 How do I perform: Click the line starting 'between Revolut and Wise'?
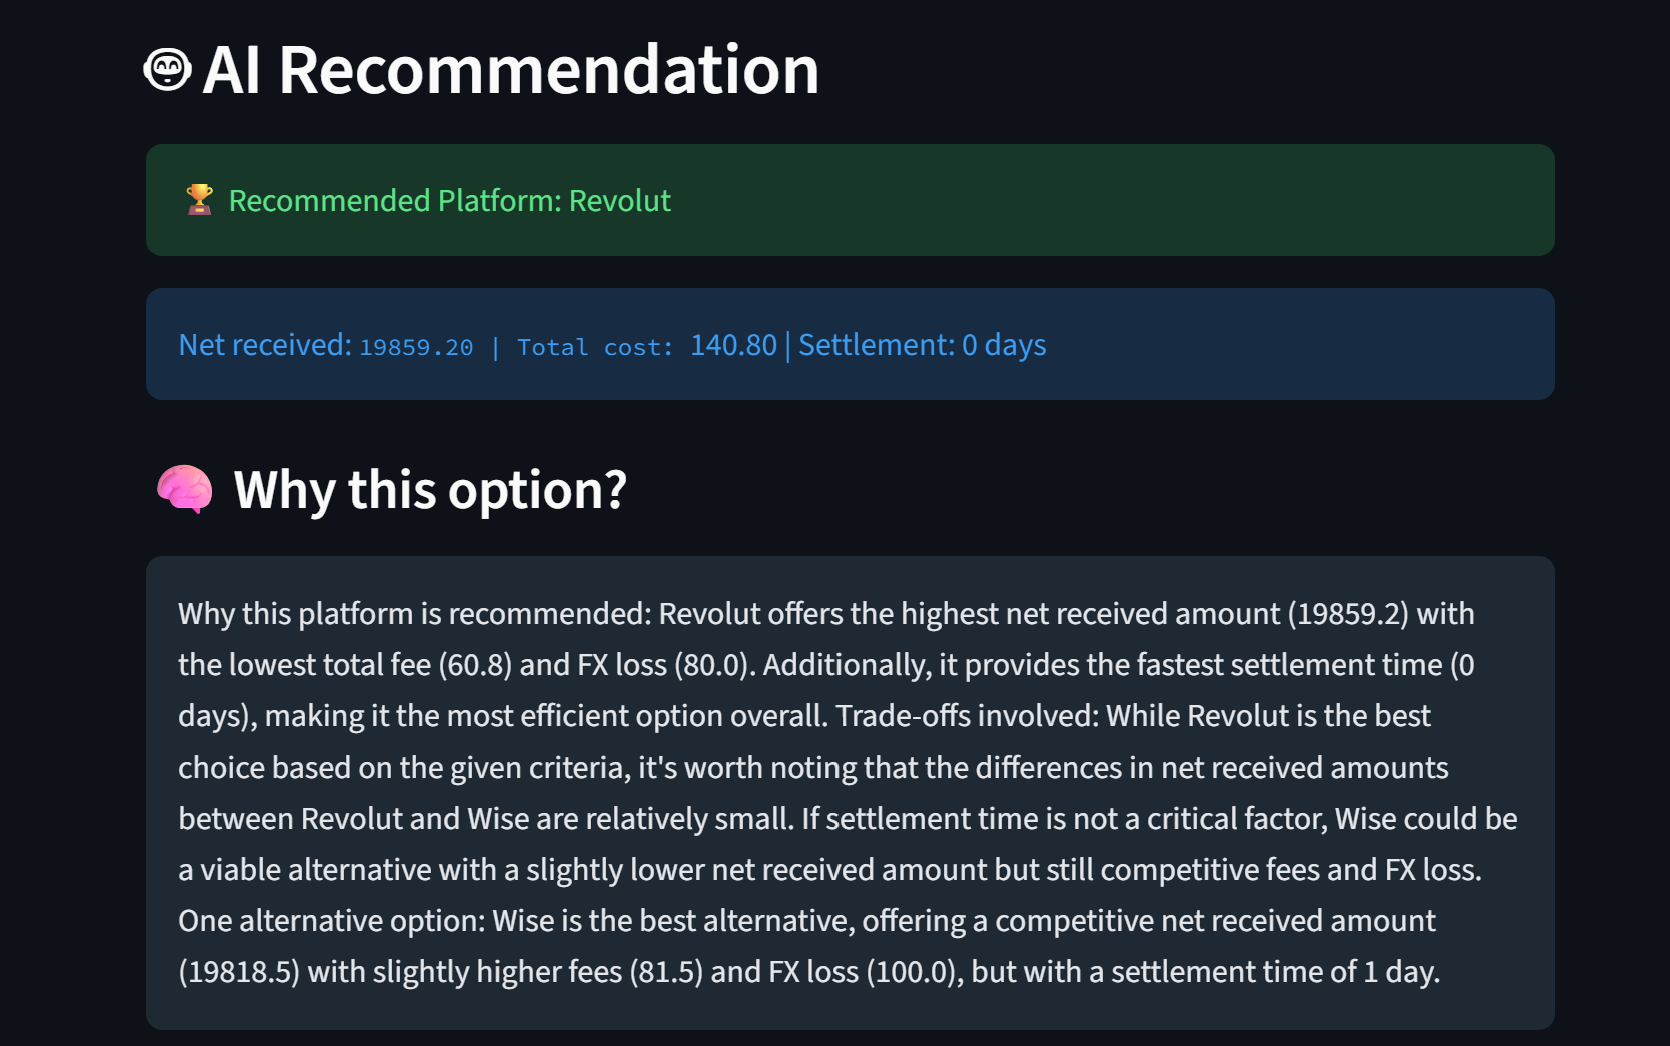pos(848,818)
